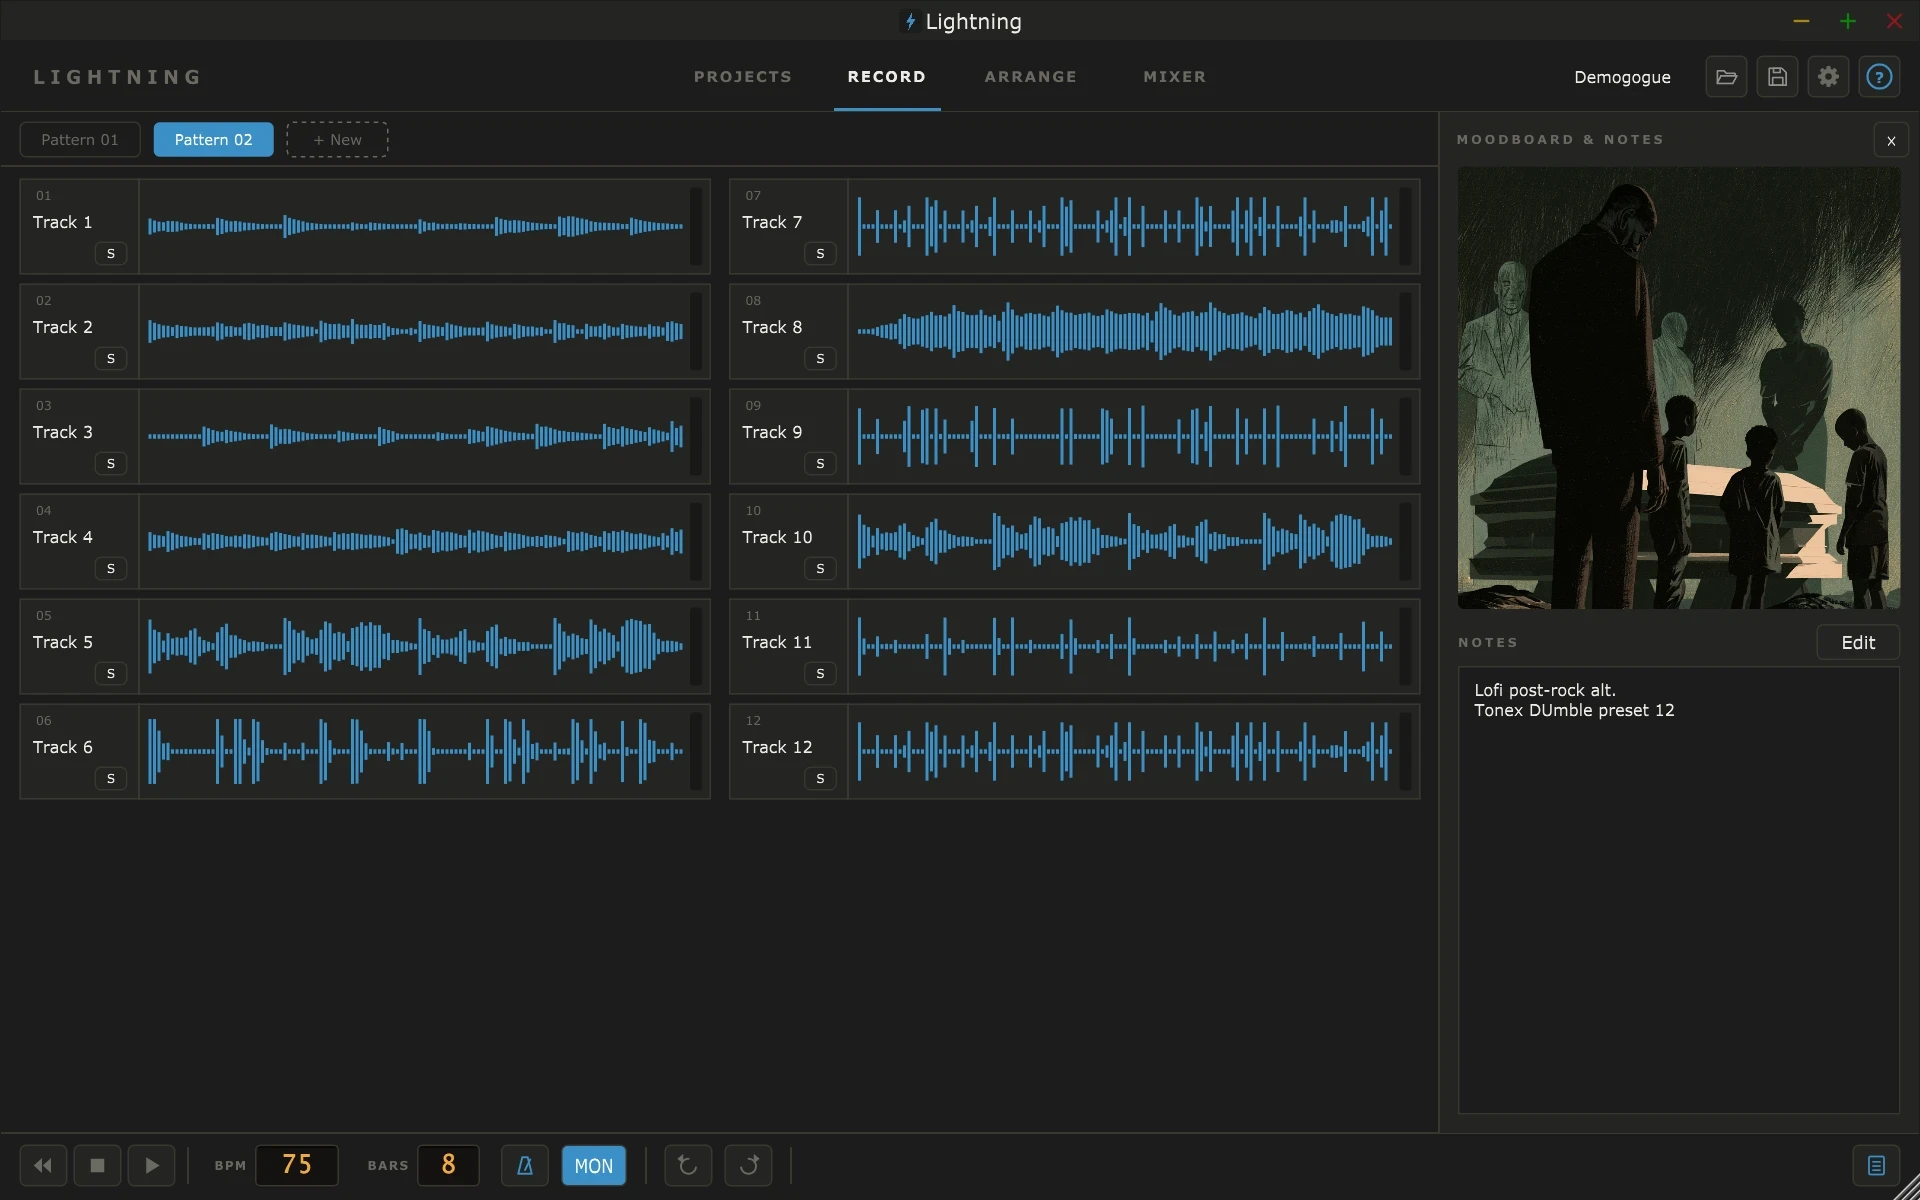The width and height of the screenshot is (1920, 1200).
Task: Select the Pattern 01 tab
Action: click(x=80, y=140)
